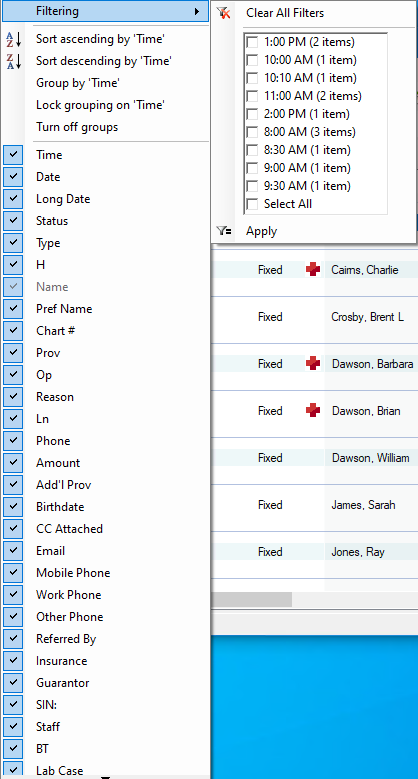
Task: Click red cross icon beside Dawson, Barbara
Action: tap(313, 364)
